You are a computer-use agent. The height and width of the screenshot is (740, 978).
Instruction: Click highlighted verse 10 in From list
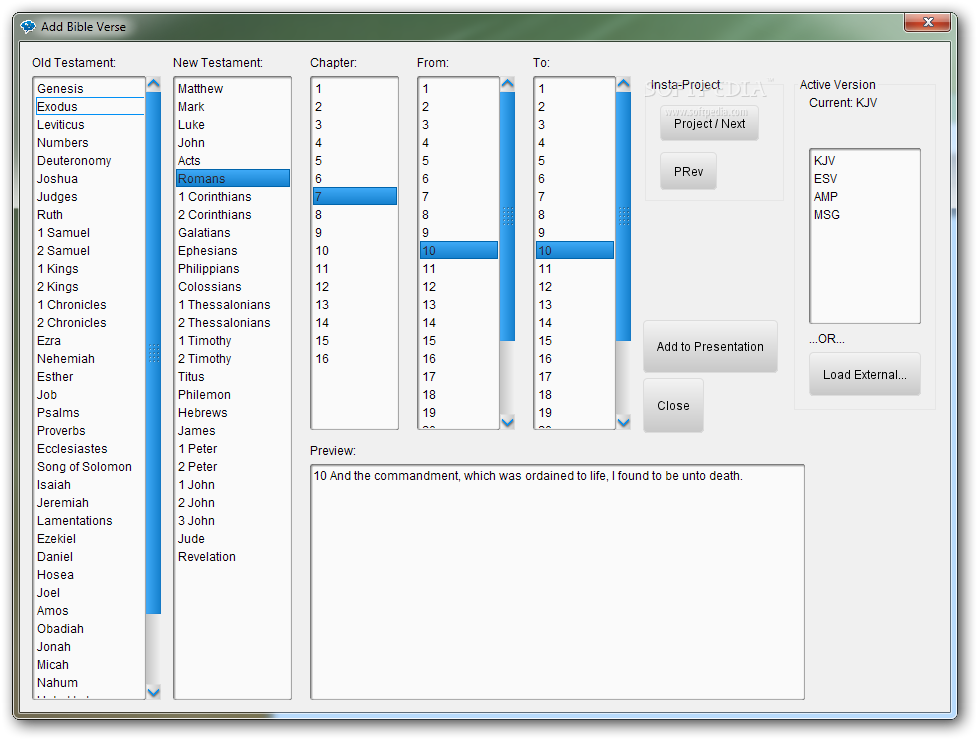(x=459, y=250)
